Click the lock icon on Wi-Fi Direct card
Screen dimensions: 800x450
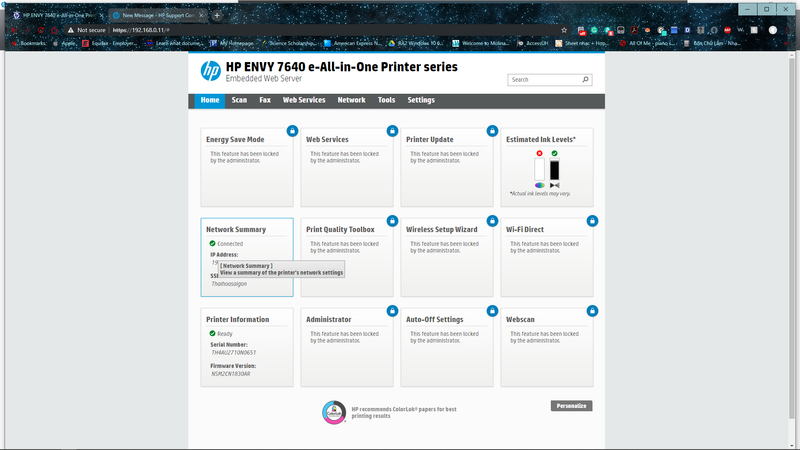[x=592, y=221]
